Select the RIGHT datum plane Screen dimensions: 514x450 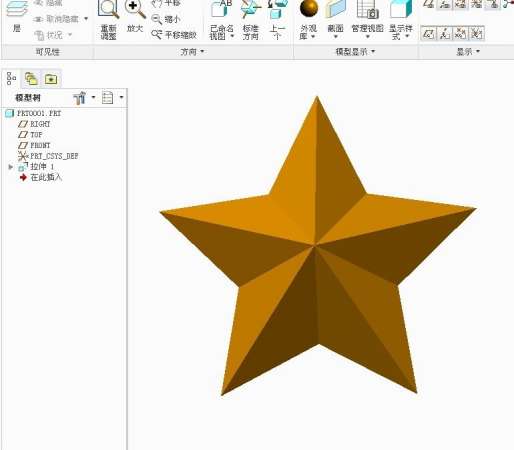[34, 124]
